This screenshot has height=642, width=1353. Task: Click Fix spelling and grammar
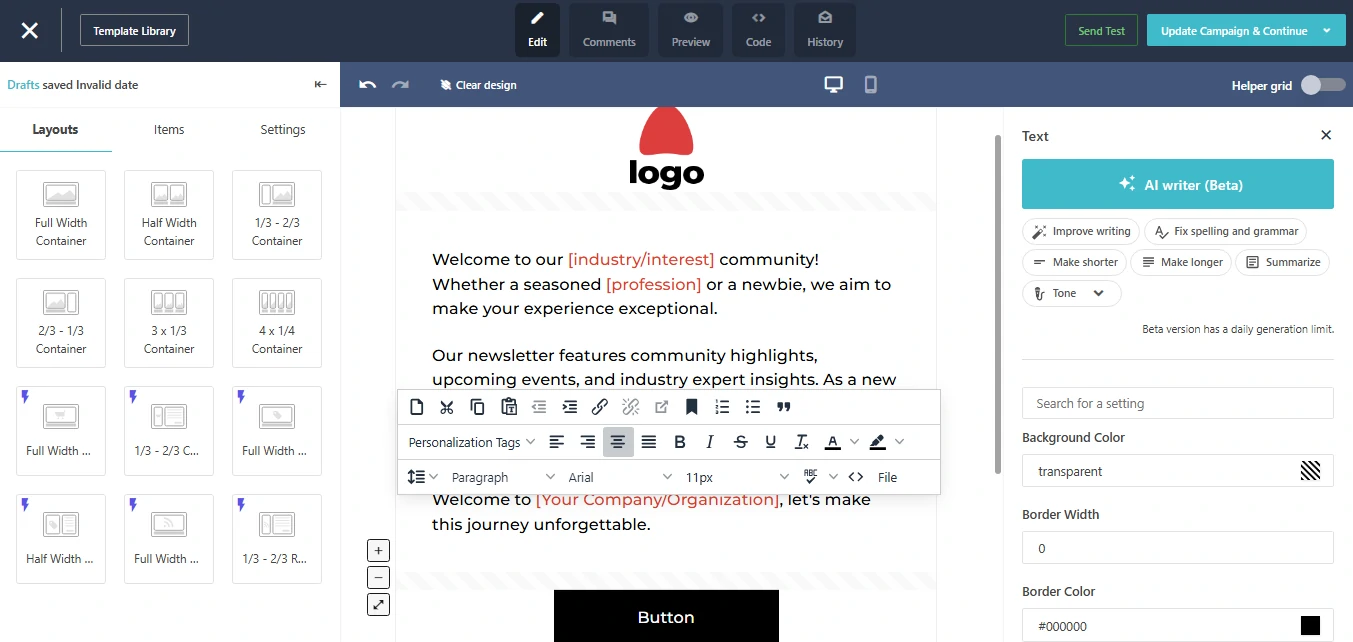tap(1225, 231)
